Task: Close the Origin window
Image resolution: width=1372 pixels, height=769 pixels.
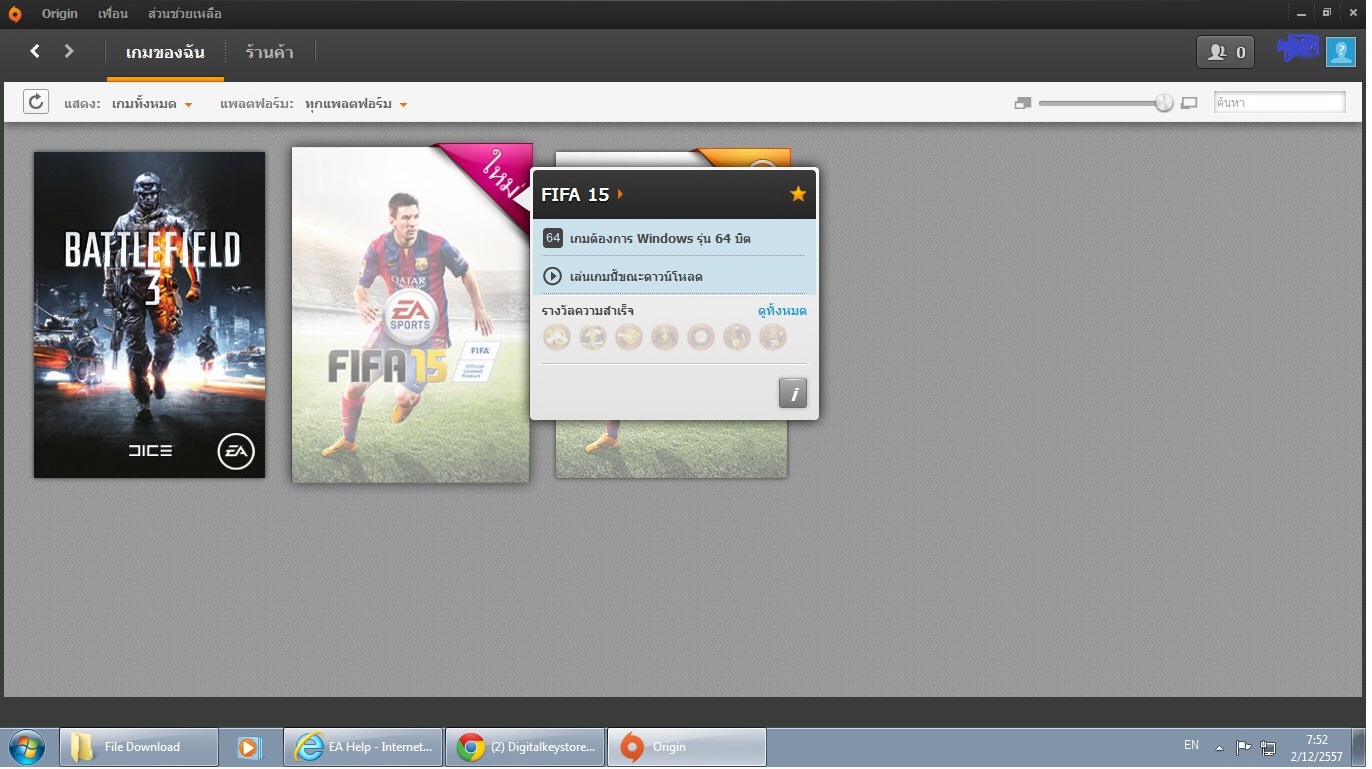Action: pyautogui.click(x=1351, y=12)
